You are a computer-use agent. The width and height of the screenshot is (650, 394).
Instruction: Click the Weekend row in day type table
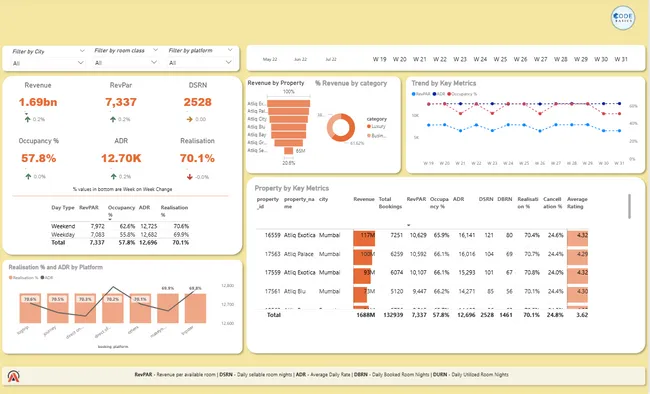tap(120, 226)
